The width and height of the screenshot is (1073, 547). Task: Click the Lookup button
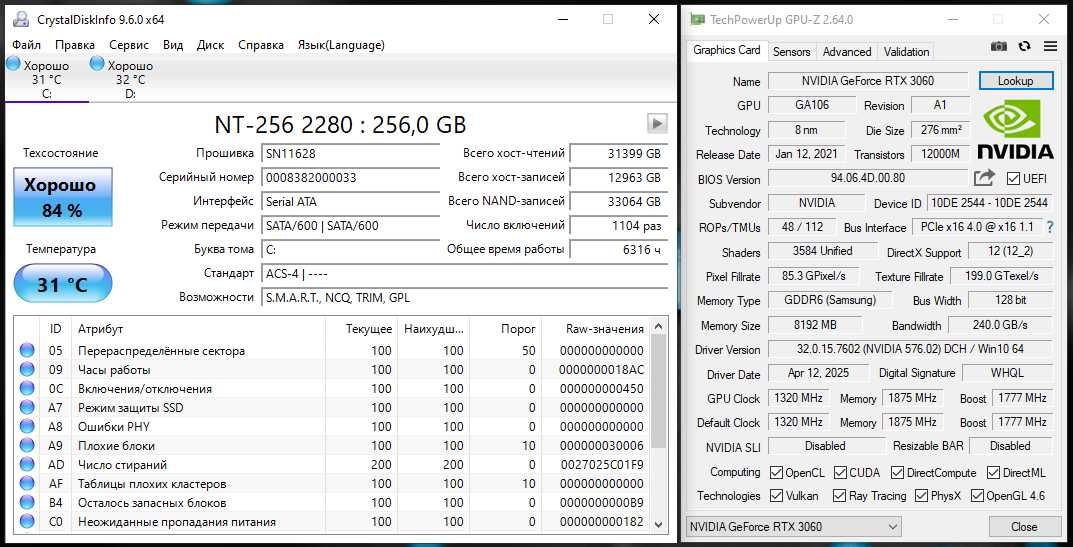1016,81
